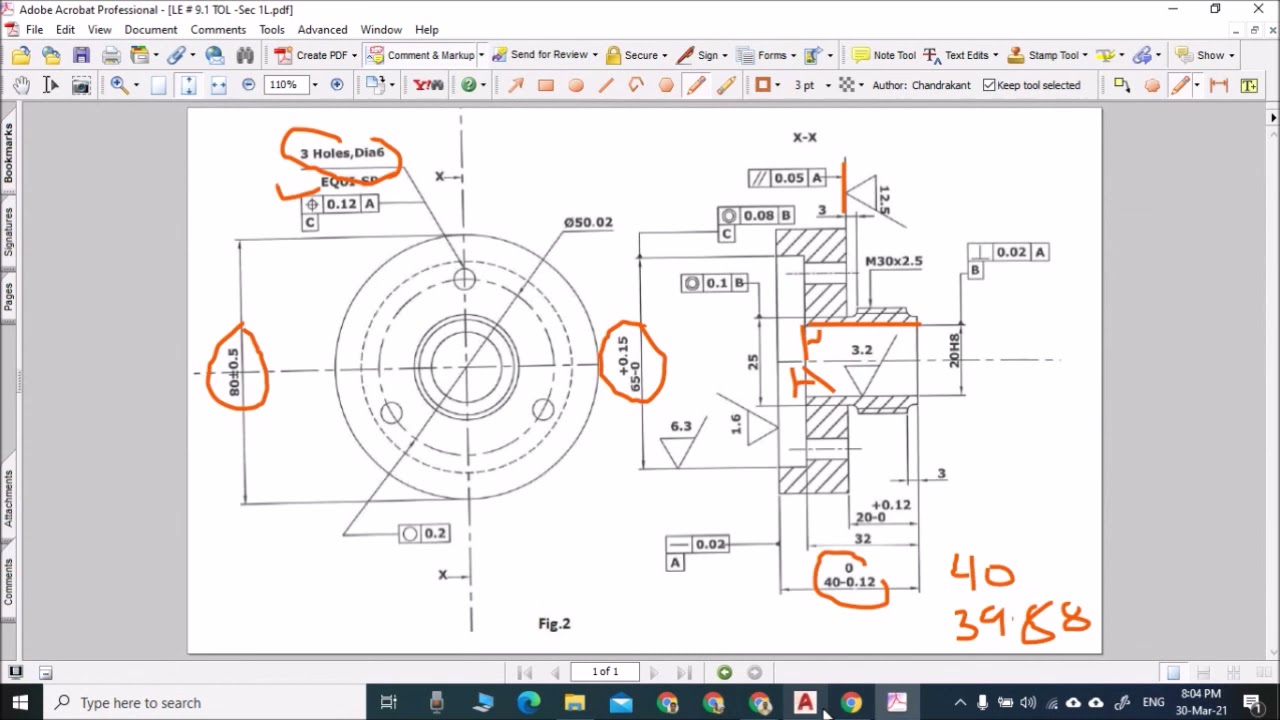Select Single Page layout in status bar
The height and width of the screenshot is (720, 1280).
point(1173,673)
